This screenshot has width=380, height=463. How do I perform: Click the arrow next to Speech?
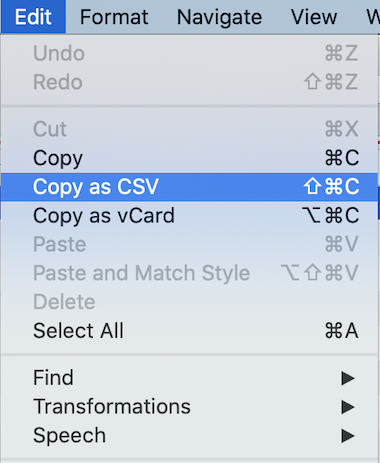pyautogui.click(x=348, y=436)
